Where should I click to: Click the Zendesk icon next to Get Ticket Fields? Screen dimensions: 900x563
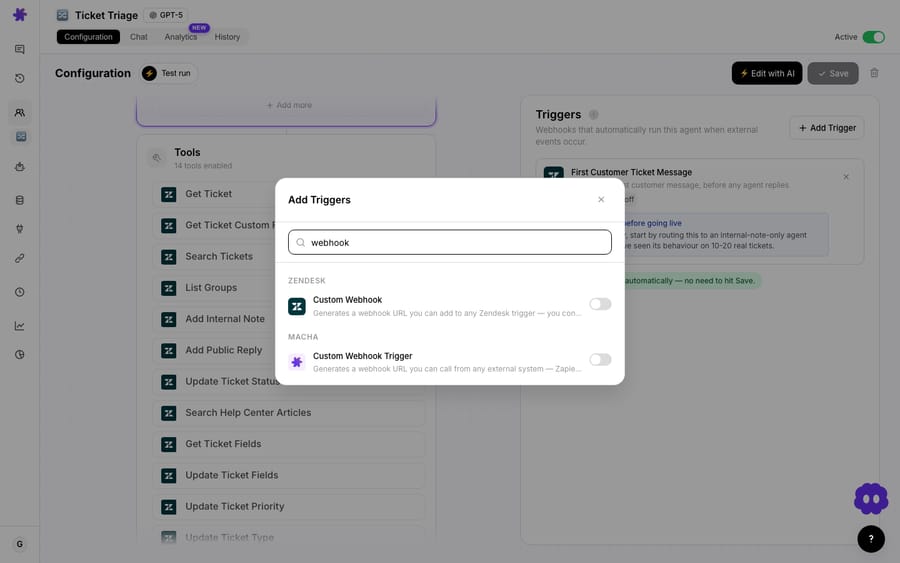click(169, 444)
